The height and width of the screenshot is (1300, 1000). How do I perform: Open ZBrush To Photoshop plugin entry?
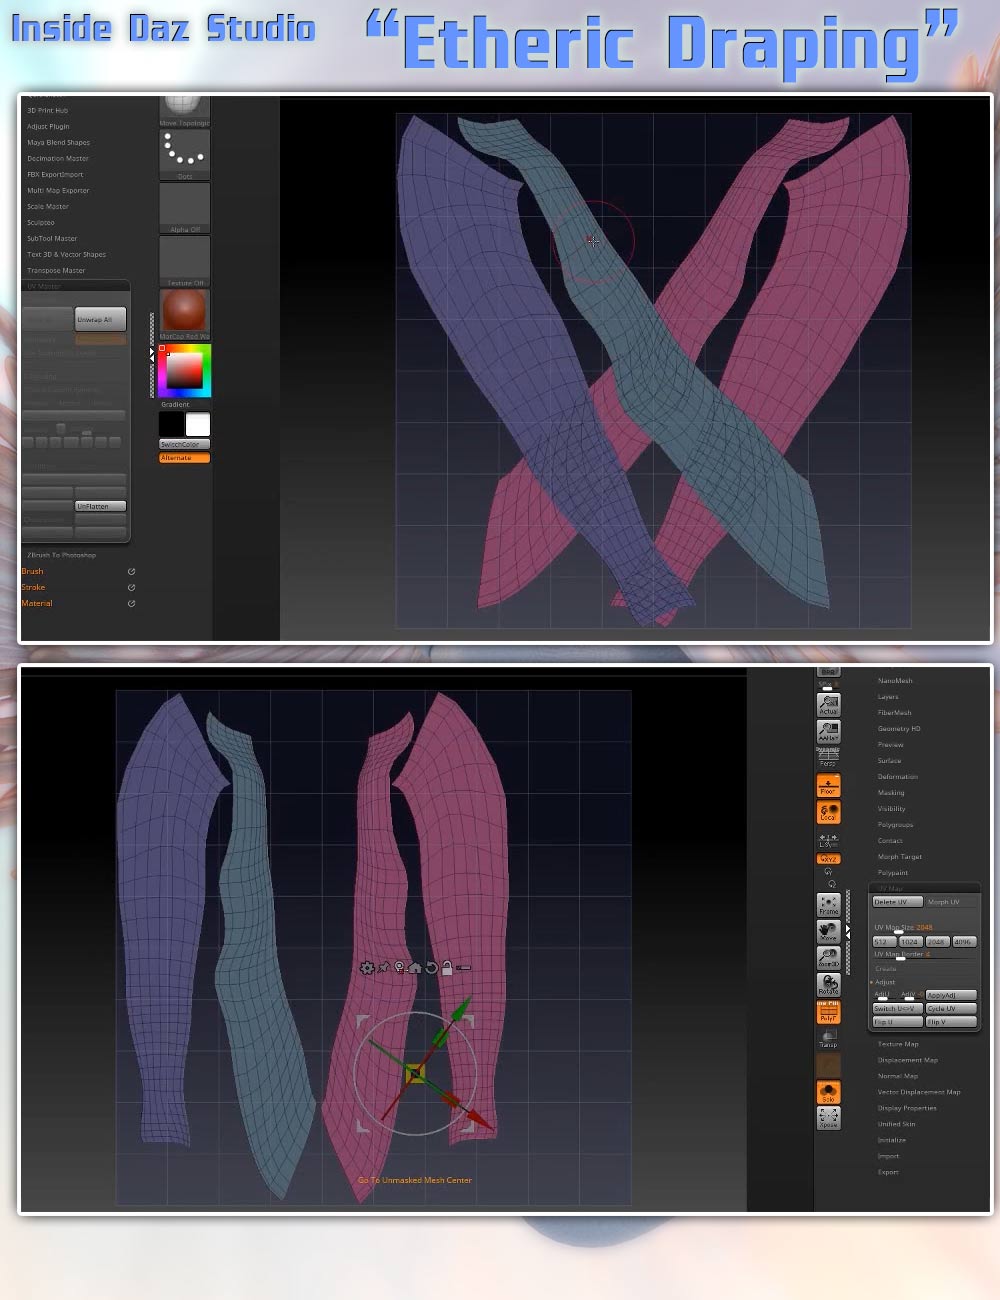[61, 555]
